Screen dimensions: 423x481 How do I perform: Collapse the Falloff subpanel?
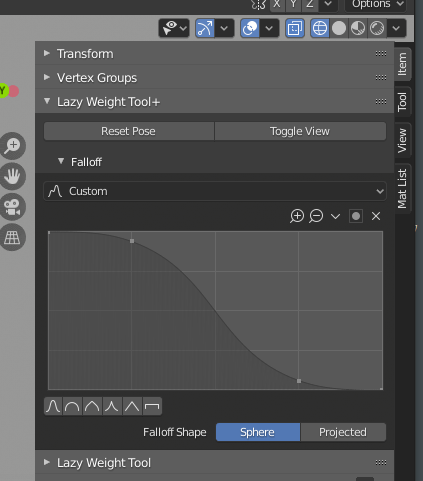[x=61, y=162]
